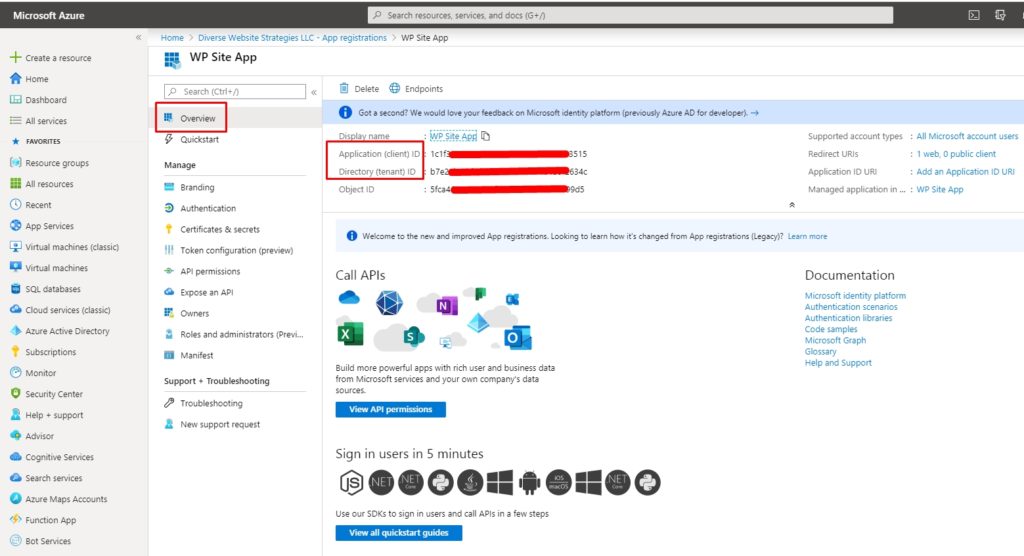Click the All resources grid icon
Viewport: 1024px width, 556px height.
click(16, 184)
